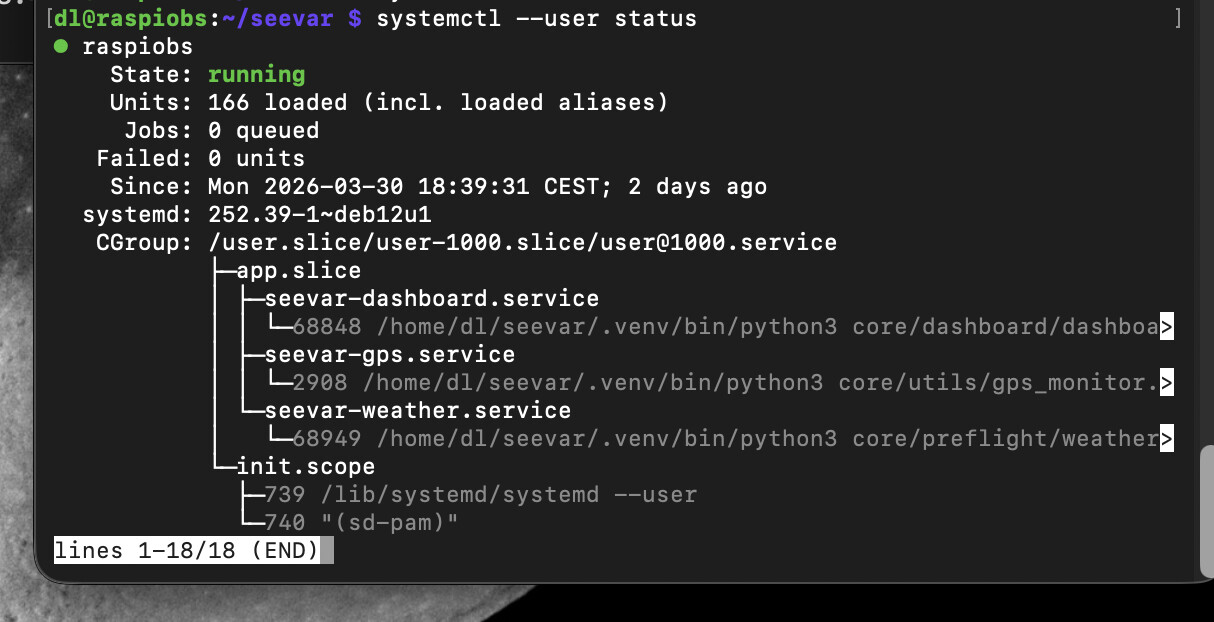
Task: Click the truncation arrow on the weather line
Action: (1165, 439)
